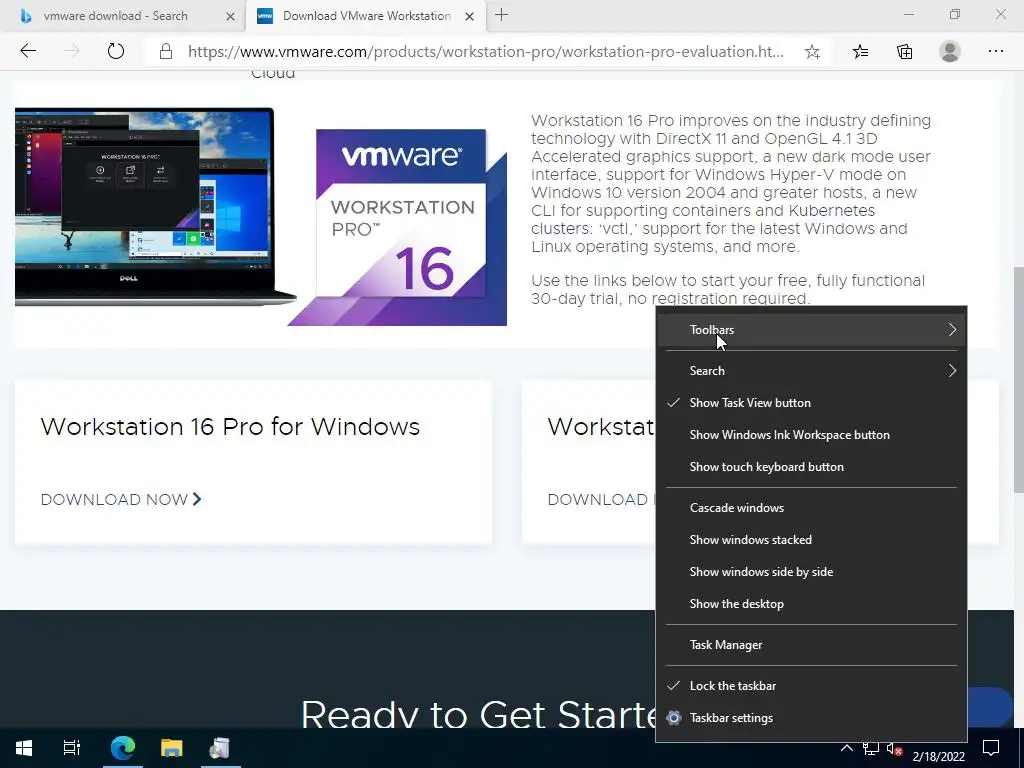Open the muted volume tray icon
Image resolution: width=1024 pixels, height=768 pixels.
pos(894,748)
